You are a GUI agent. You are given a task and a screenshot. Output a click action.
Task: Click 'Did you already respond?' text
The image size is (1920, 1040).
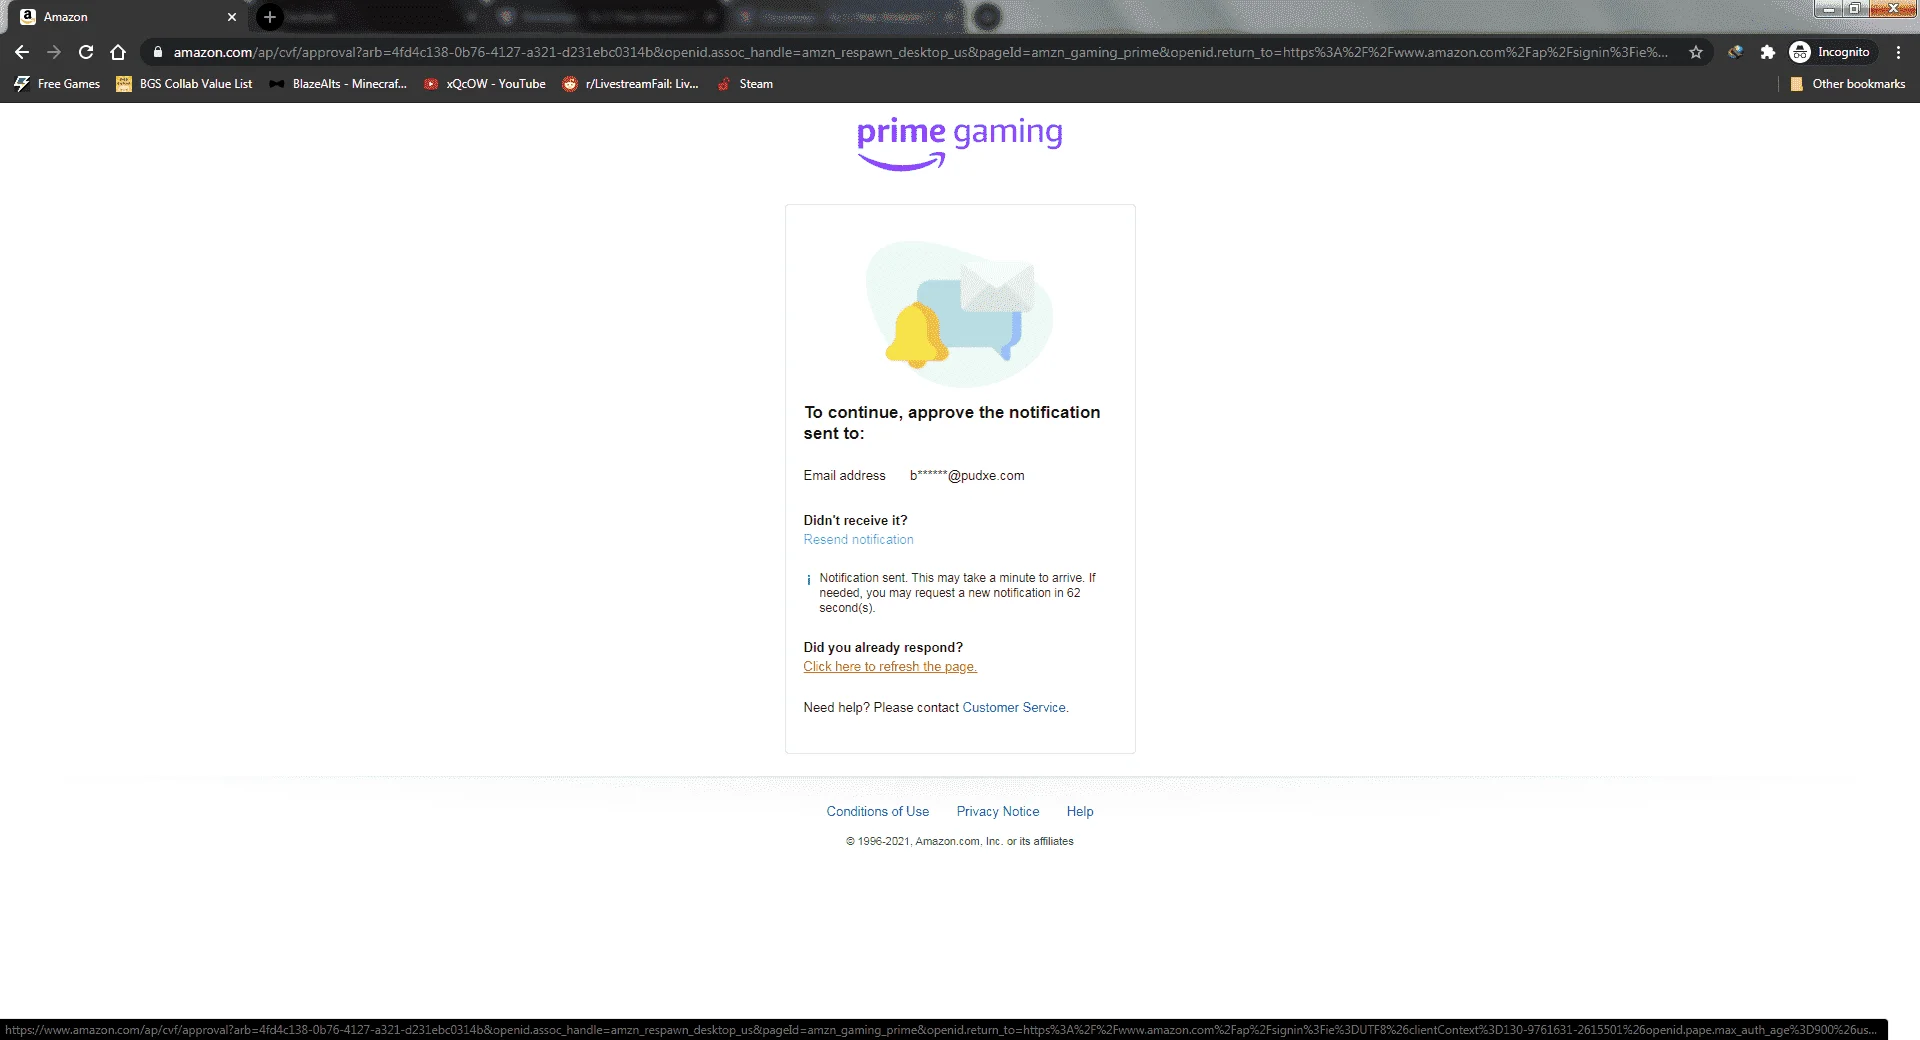[x=883, y=648]
